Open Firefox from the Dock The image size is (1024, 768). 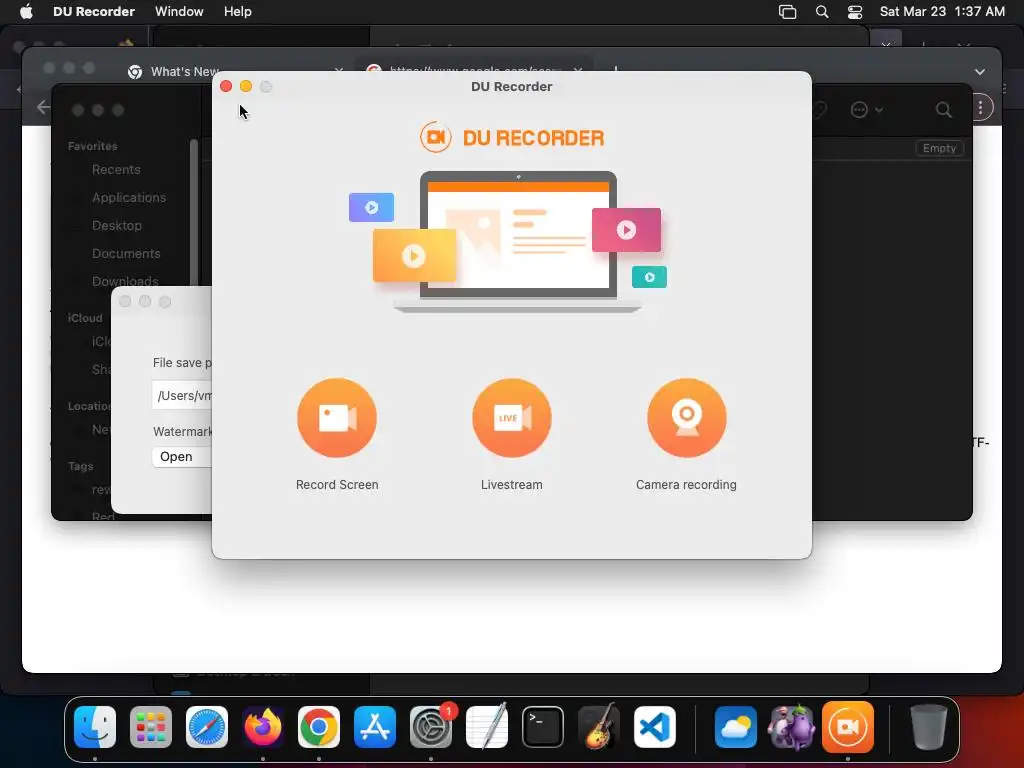(263, 727)
